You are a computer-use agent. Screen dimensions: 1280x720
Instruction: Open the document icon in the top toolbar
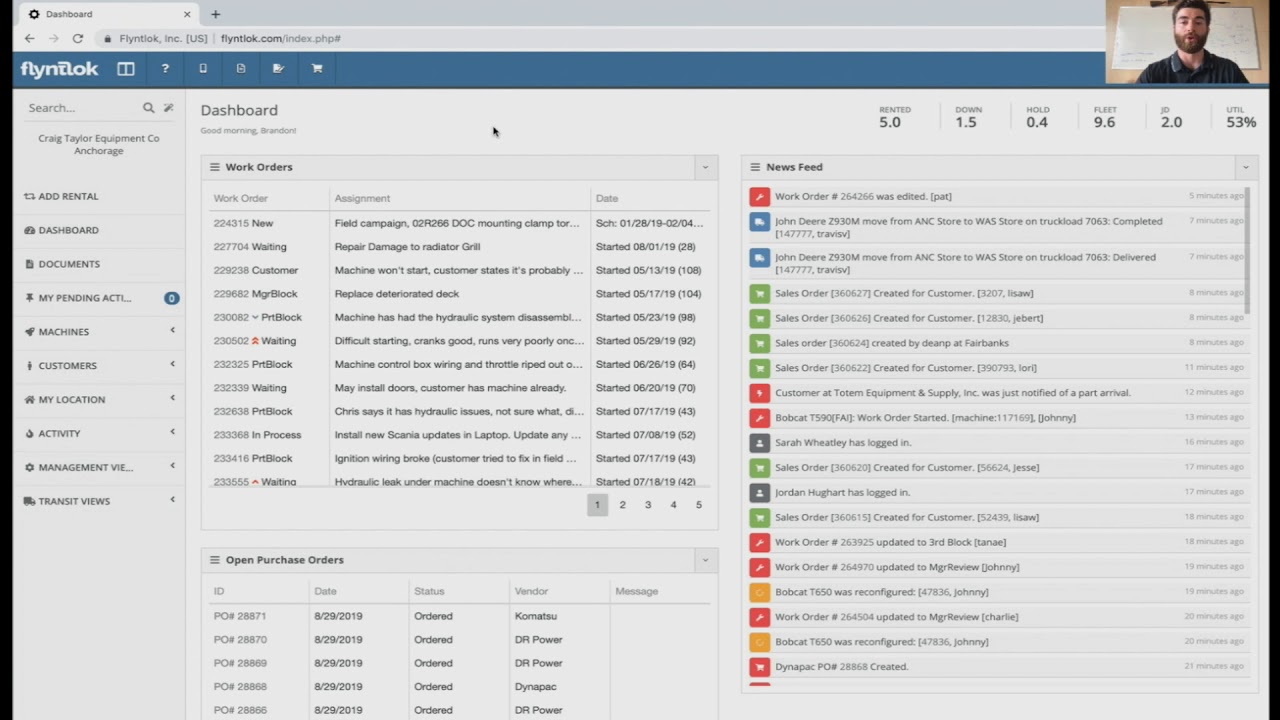point(241,68)
